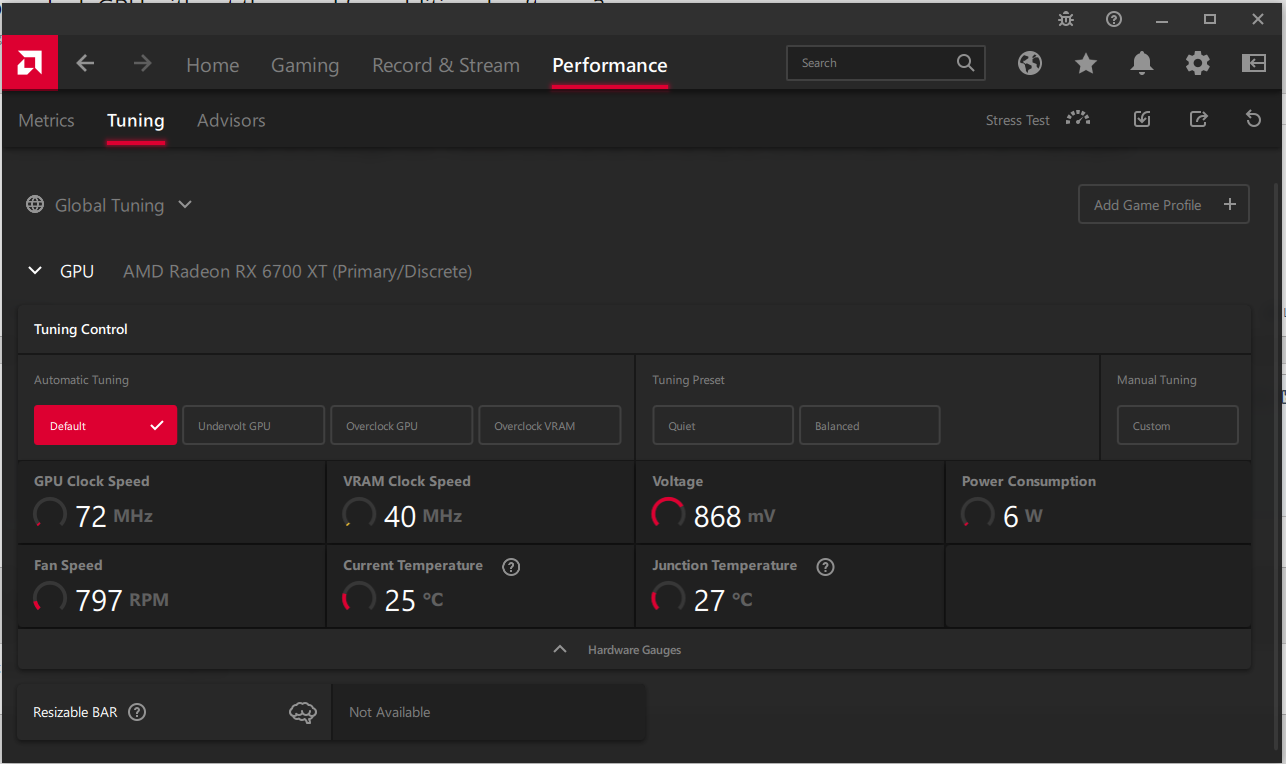Screen dimensions: 1286x764
Task: Open Junction Temperature help icon
Action: (825, 567)
